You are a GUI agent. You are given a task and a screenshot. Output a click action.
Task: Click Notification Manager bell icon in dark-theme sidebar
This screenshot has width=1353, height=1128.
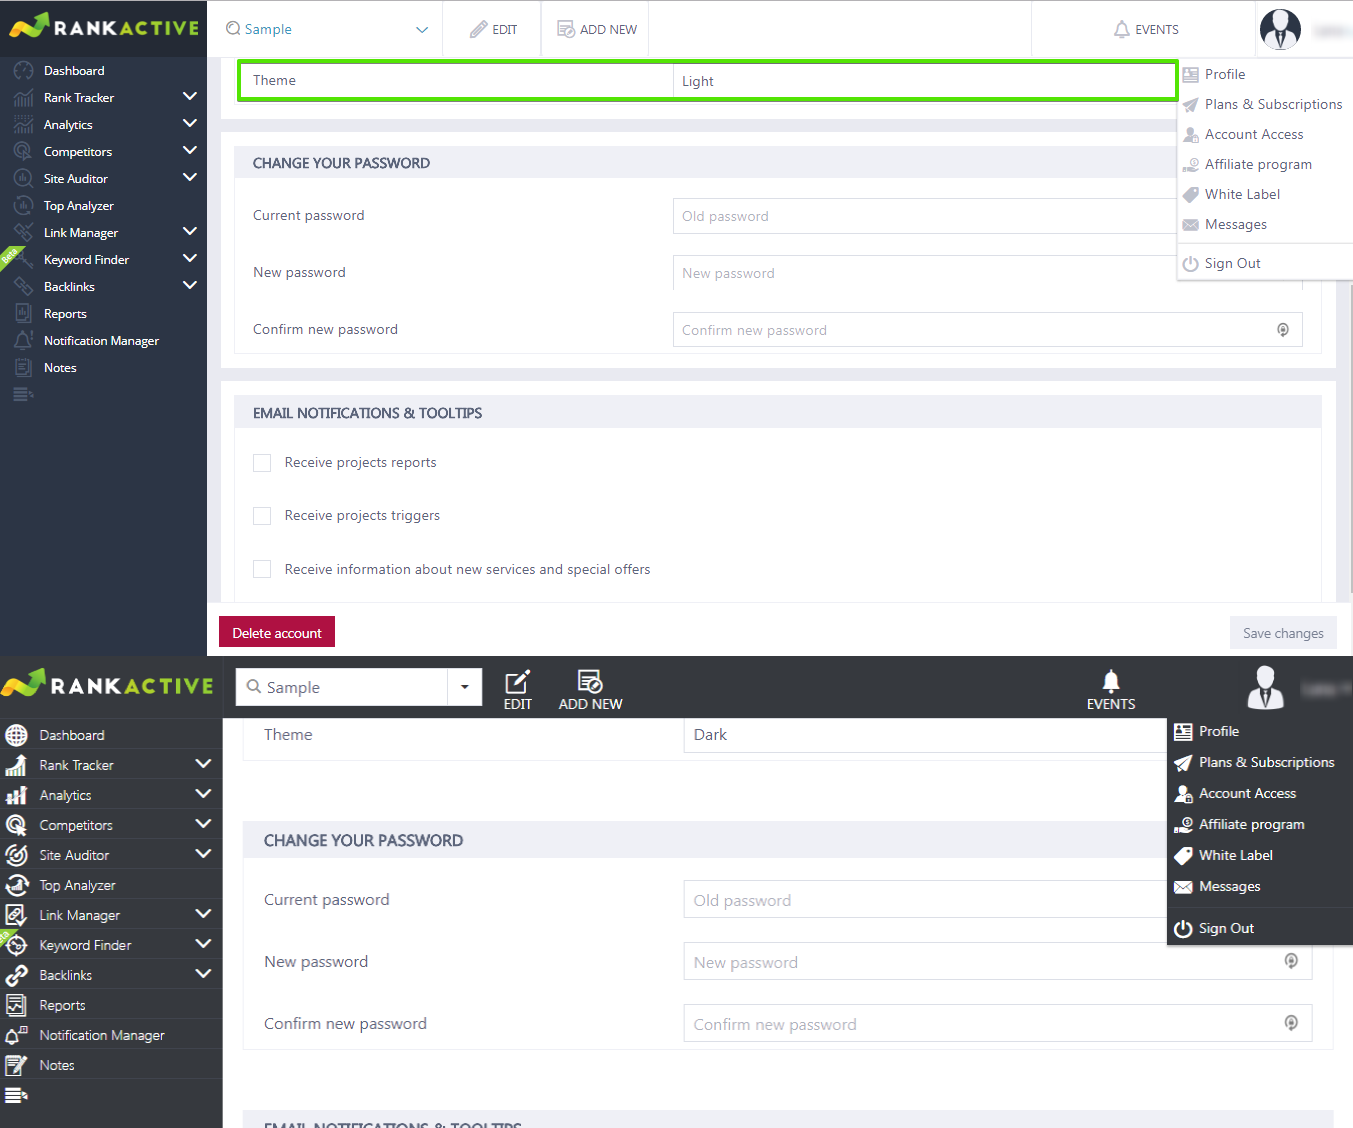coord(16,1035)
